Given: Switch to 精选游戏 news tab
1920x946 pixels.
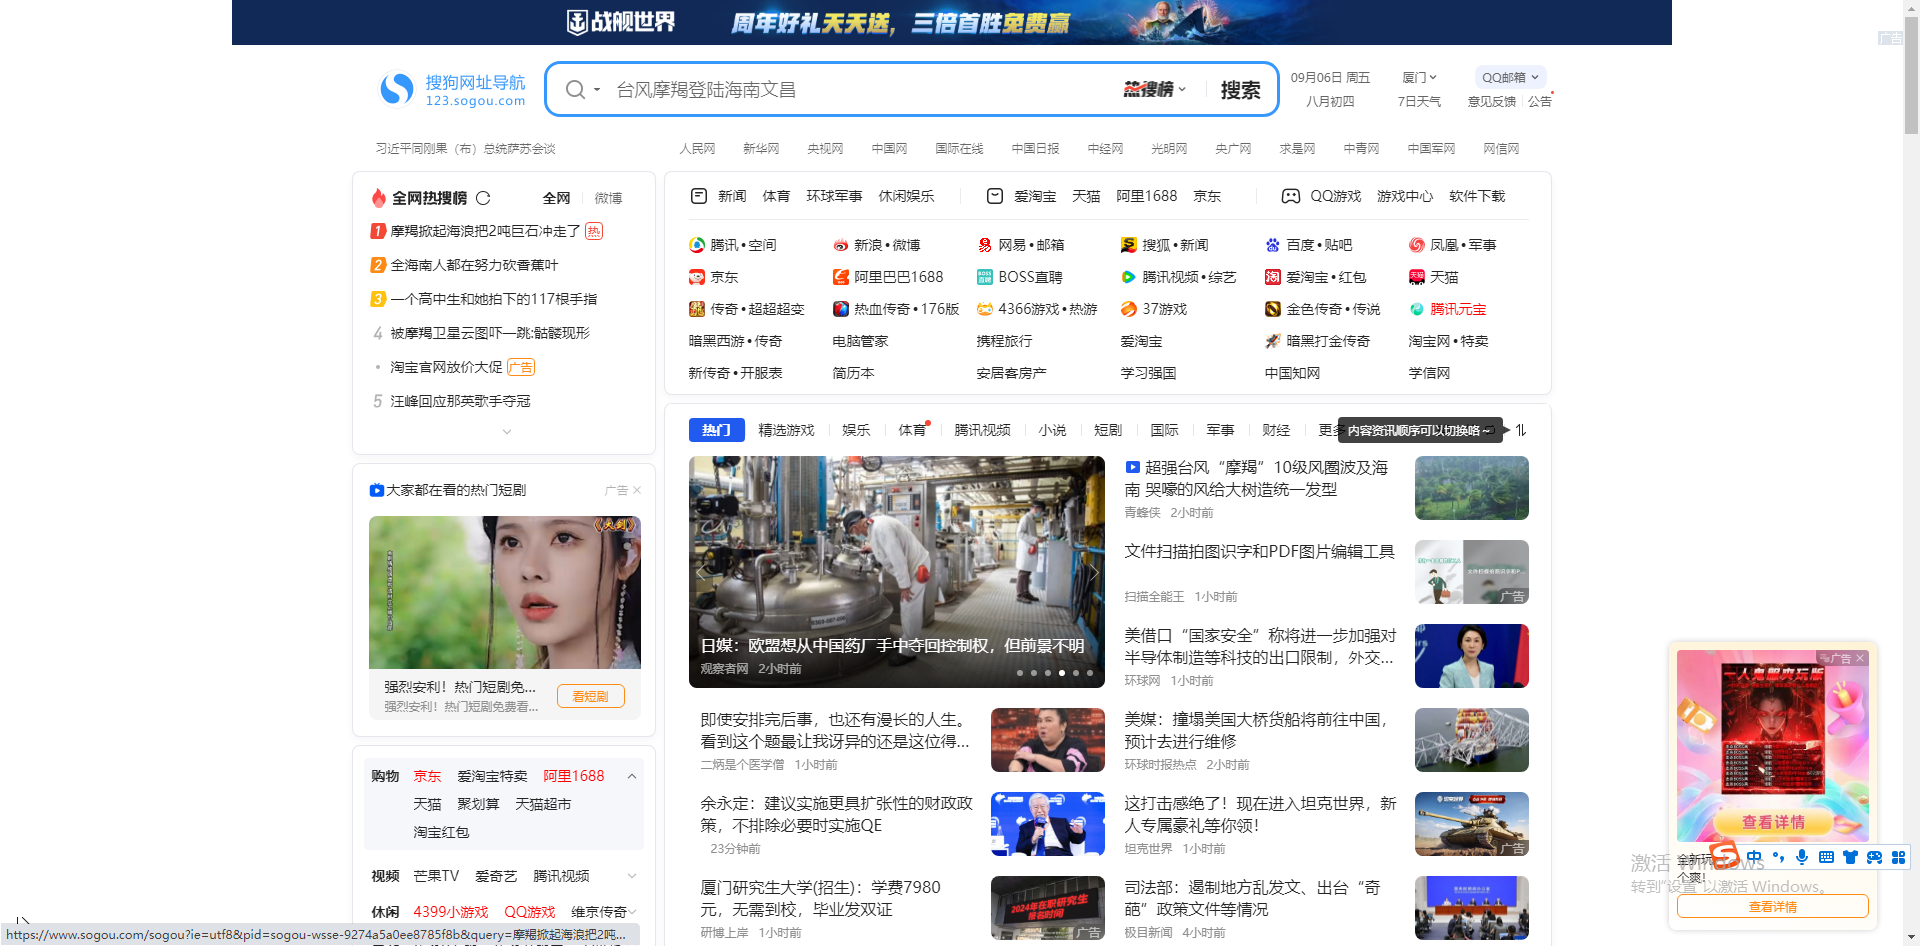Looking at the screenshot, I should pyautogui.click(x=786, y=430).
